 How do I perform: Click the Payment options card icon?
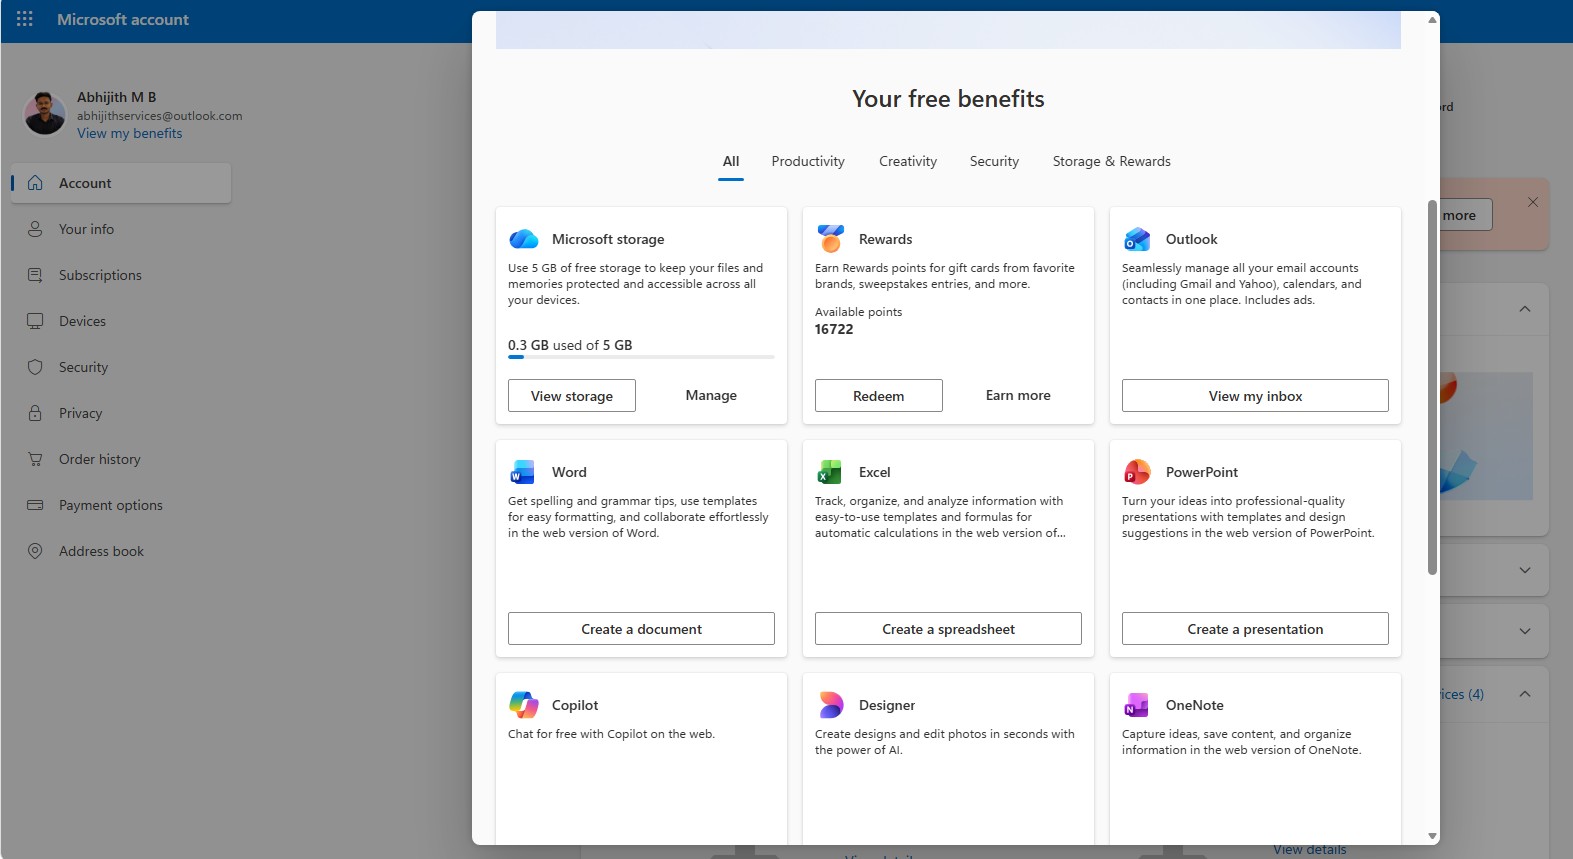(x=35, y=505)
